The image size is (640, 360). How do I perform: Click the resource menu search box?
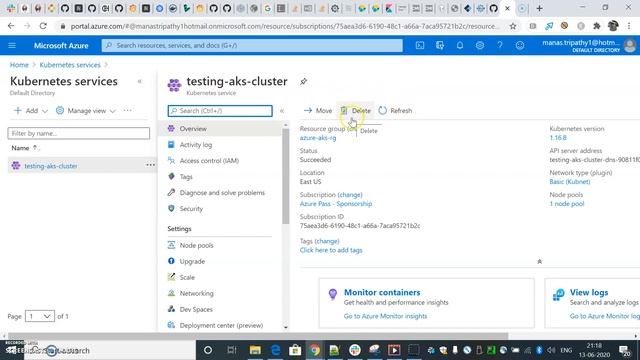coord(220,111)
